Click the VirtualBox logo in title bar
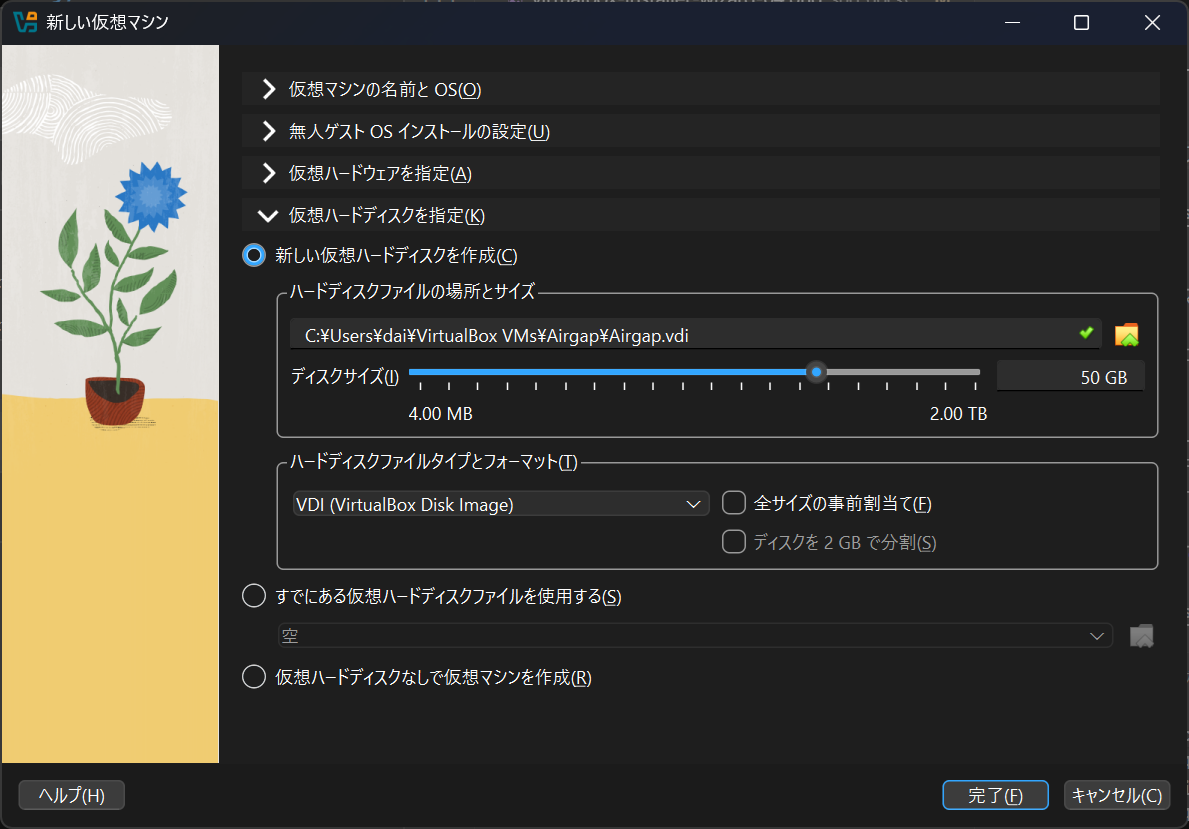Screen dimensions: 1189x829 (x=25, y=22)
